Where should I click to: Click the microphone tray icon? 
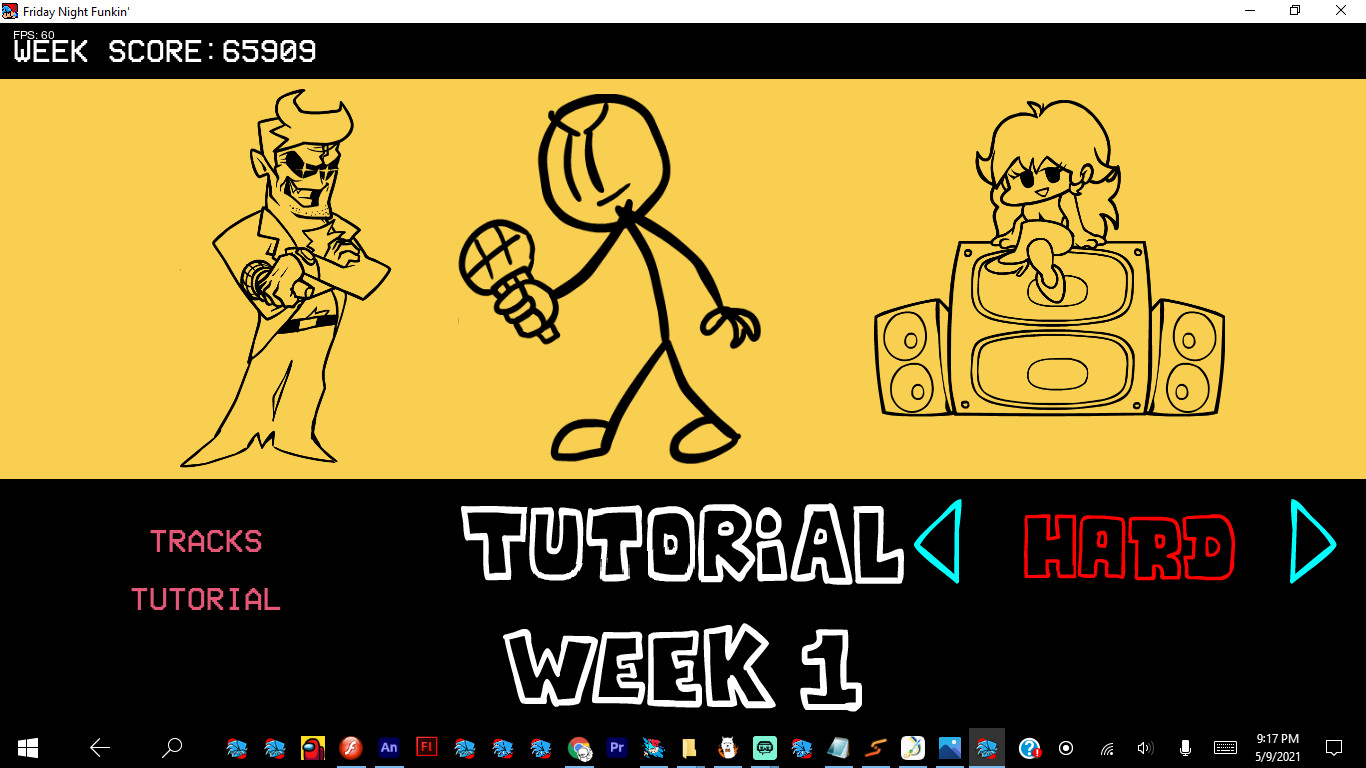pos(1185,748)
